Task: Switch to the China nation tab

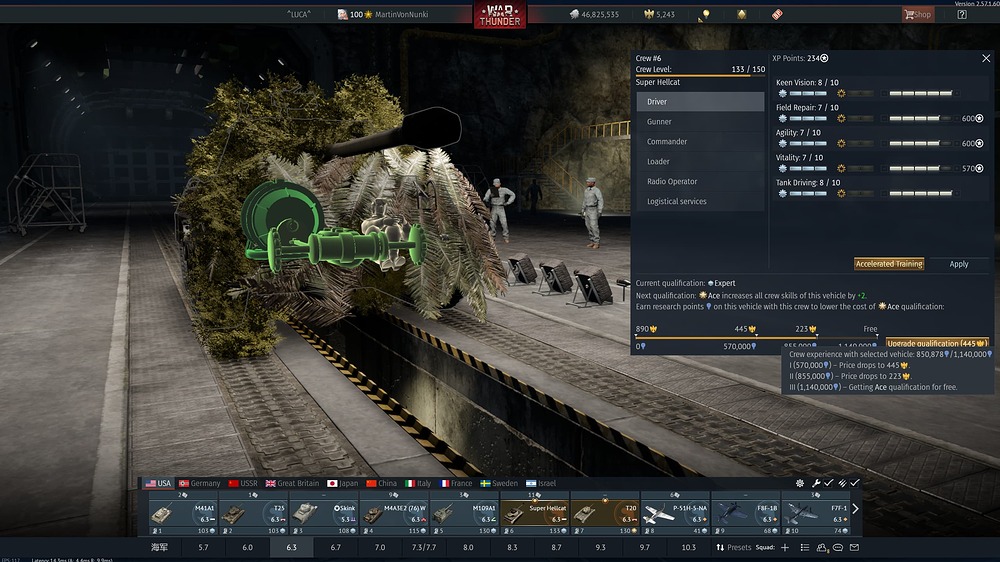Action: [381, 483]
